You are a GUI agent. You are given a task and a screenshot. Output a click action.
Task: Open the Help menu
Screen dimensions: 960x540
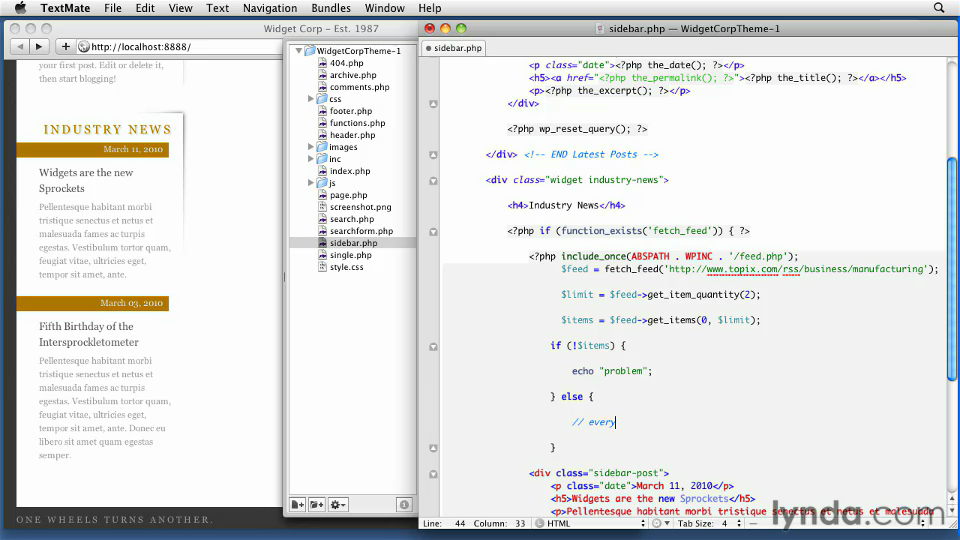[430, 8]
